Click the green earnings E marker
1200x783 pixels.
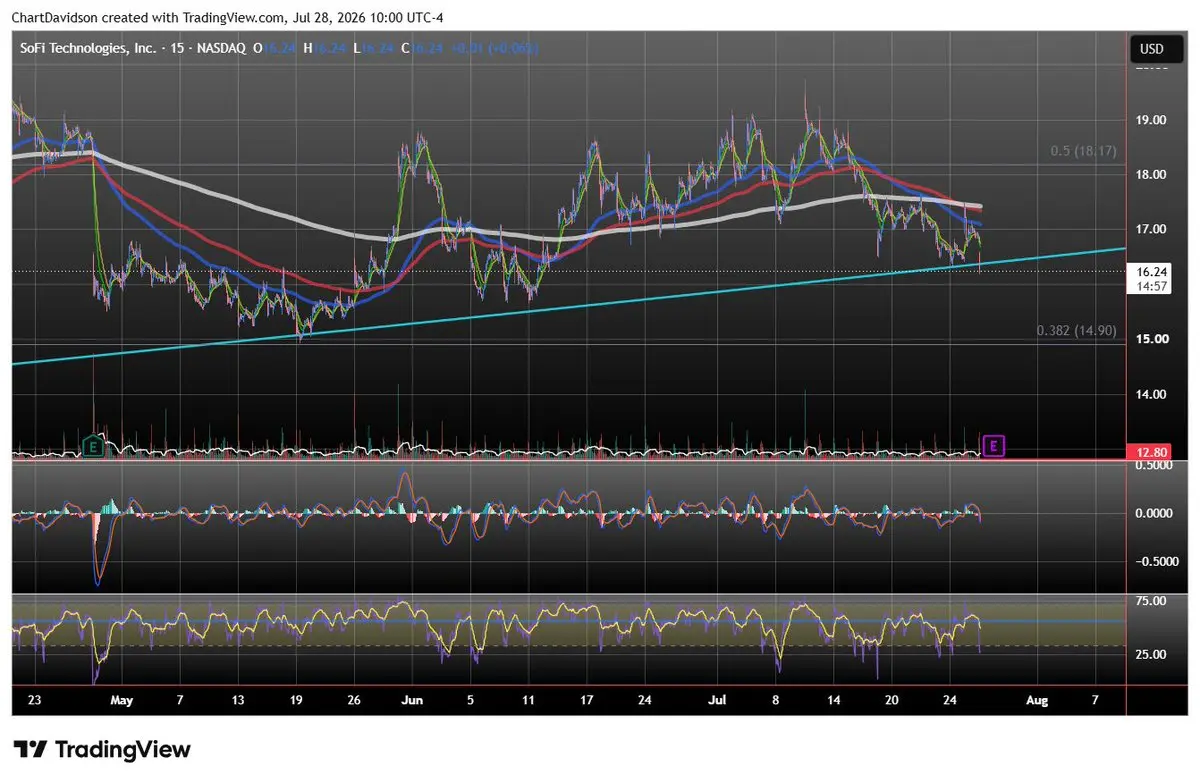point(94,445)
